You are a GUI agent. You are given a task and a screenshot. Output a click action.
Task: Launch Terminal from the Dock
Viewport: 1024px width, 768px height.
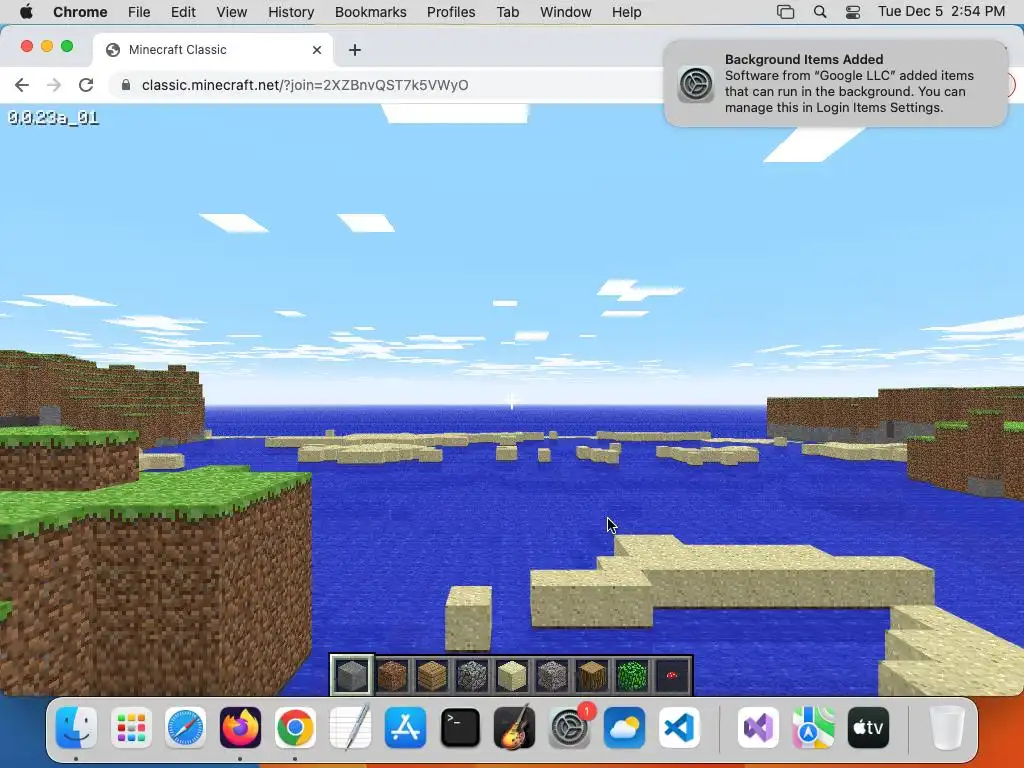click(x=460, y=727)
